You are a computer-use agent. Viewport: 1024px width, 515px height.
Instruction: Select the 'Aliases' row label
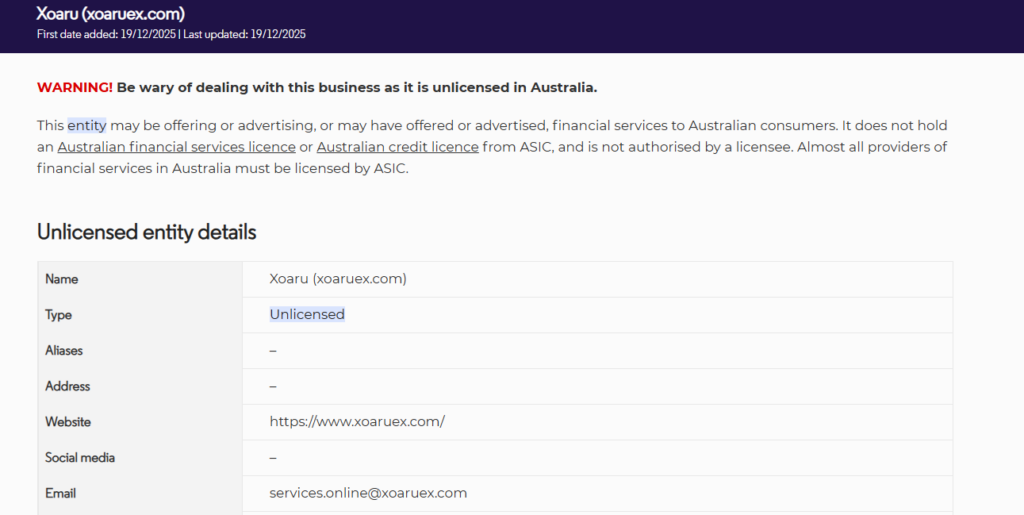pos(64,351)
